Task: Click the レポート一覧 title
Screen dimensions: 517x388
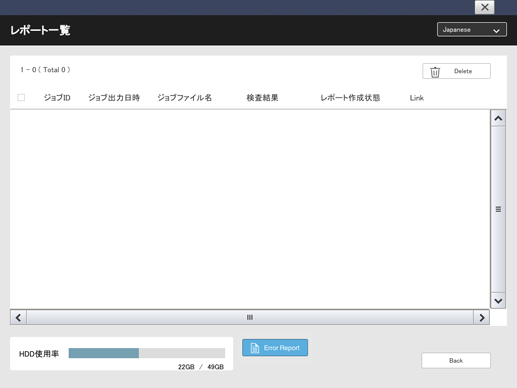Action: (x=40, y=30)
